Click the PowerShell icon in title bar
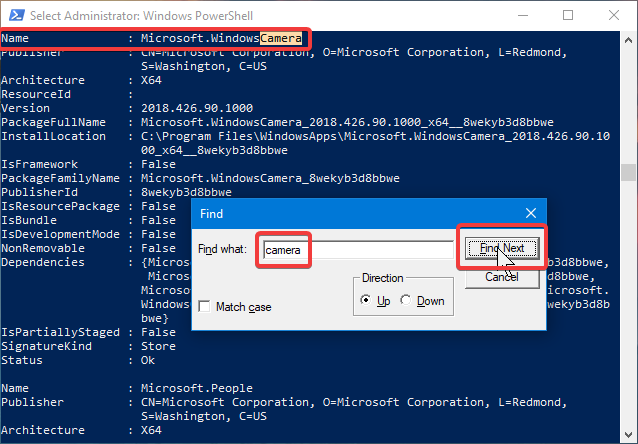Viewport: 638px width, 444px height. click(x=16, y=15)
